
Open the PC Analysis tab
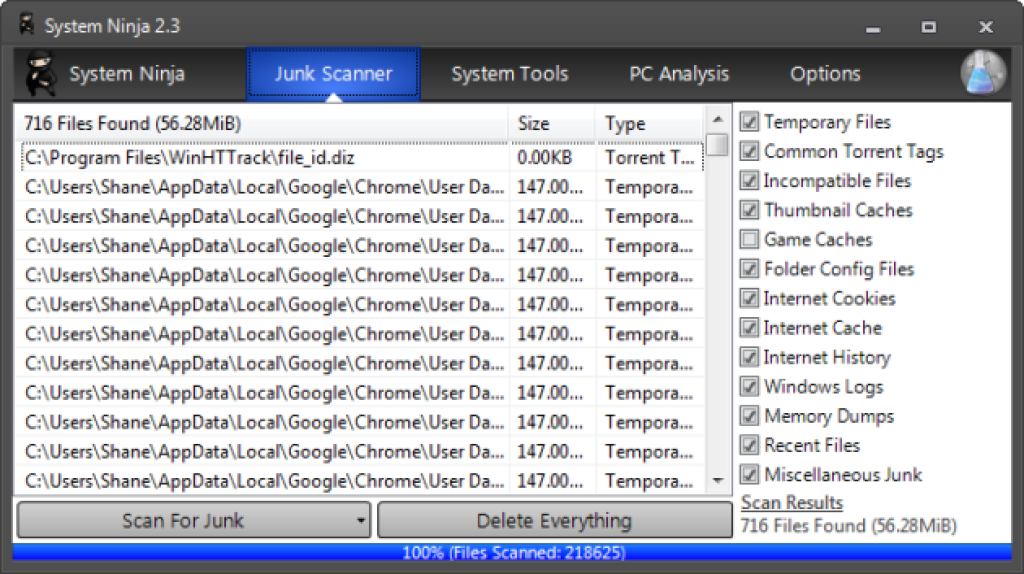click(679, 74)
